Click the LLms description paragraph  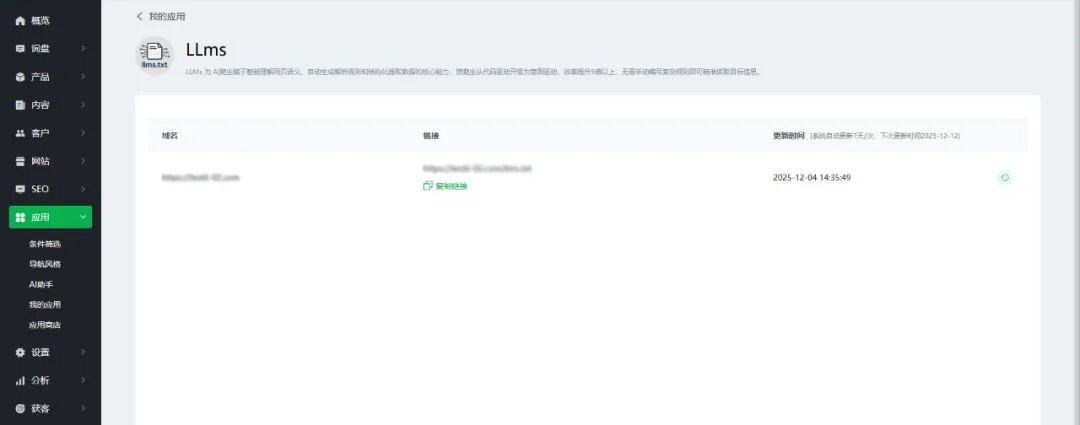[473, 72]
